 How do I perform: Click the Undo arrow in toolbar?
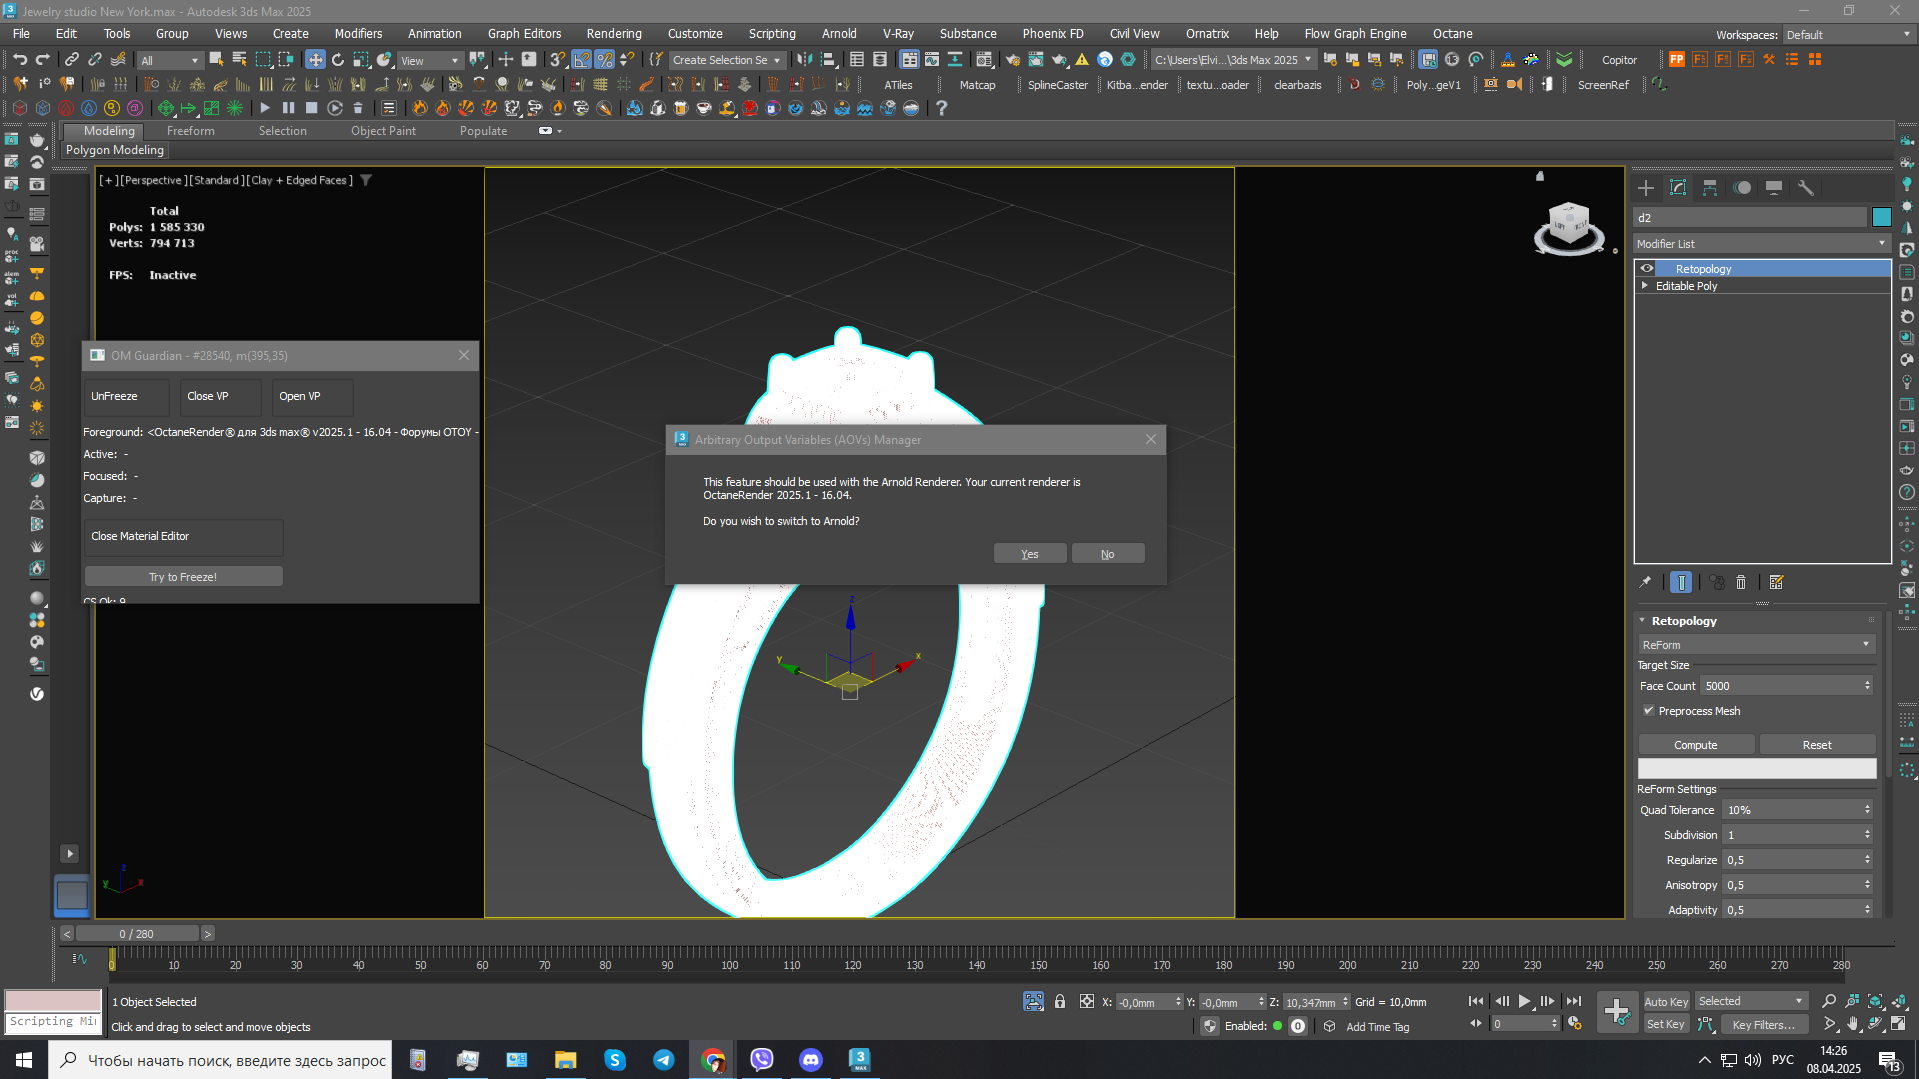point(19,60)
